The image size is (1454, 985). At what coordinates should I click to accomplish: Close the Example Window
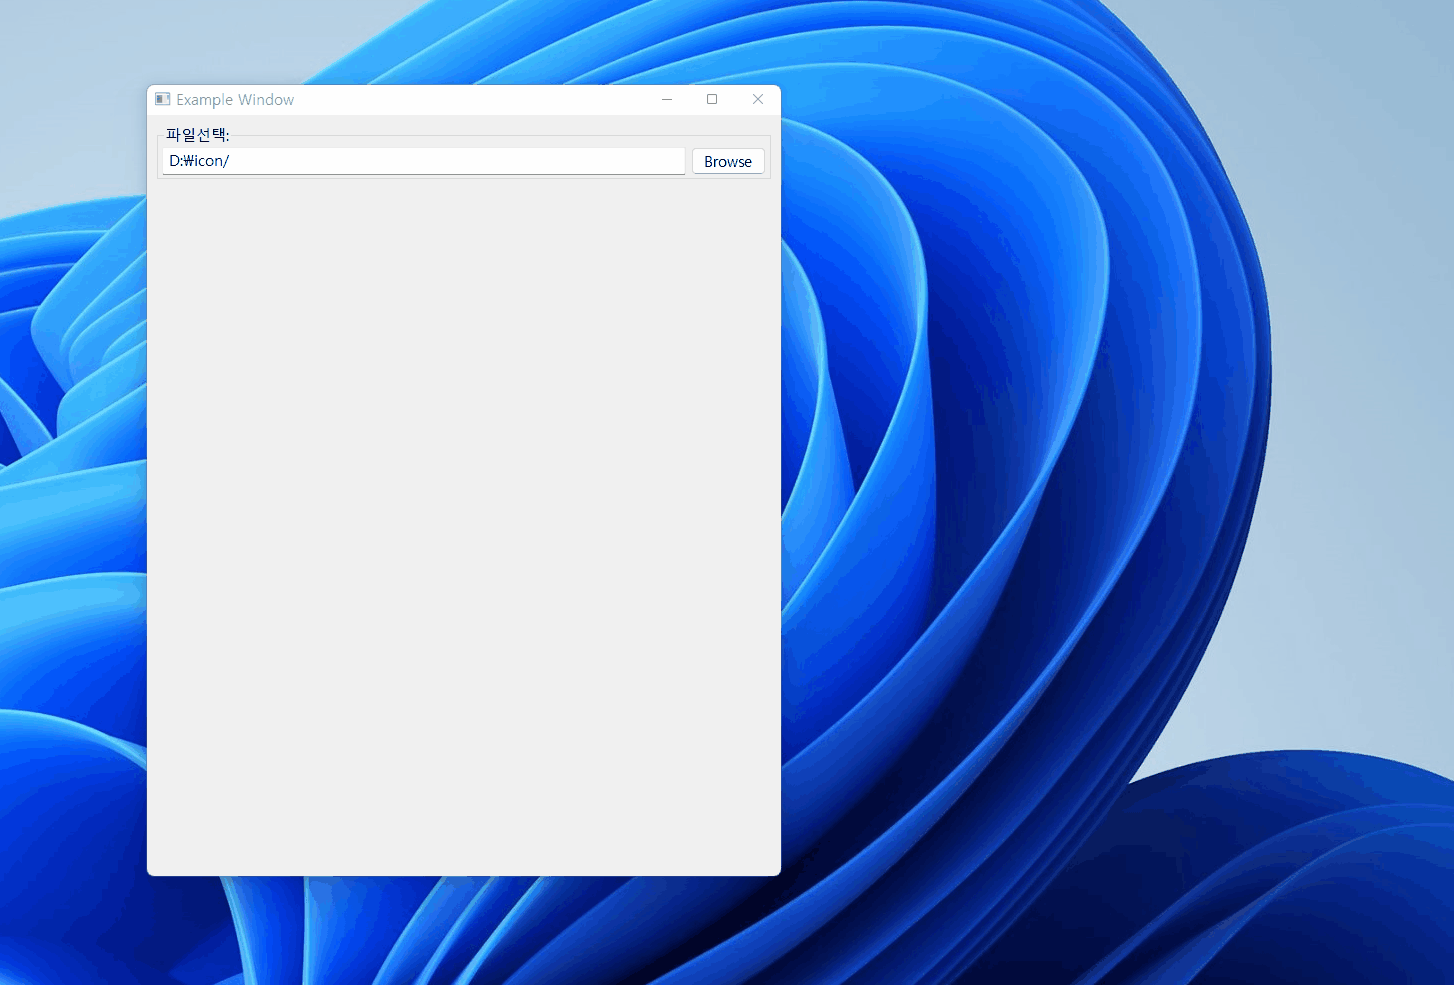[x=758, y=99]
